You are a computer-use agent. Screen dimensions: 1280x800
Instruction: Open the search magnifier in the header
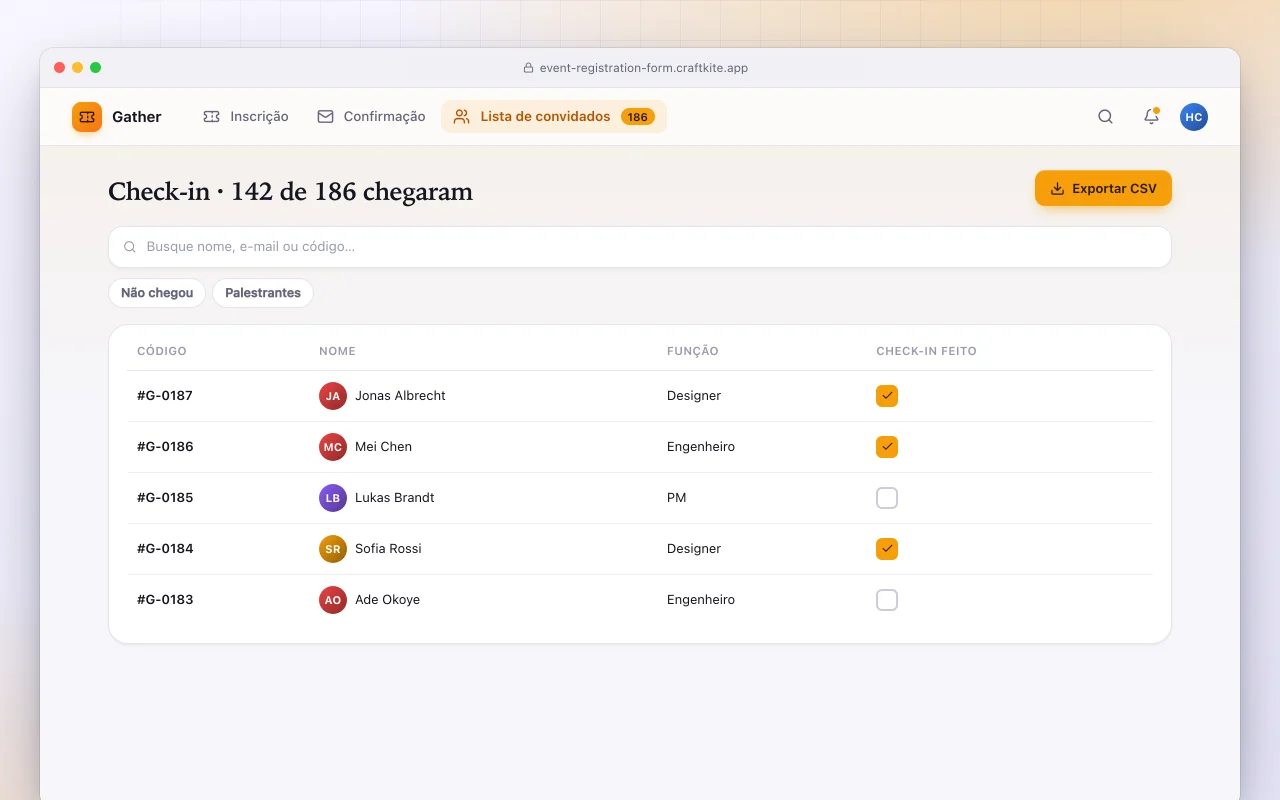point(1105,117)
